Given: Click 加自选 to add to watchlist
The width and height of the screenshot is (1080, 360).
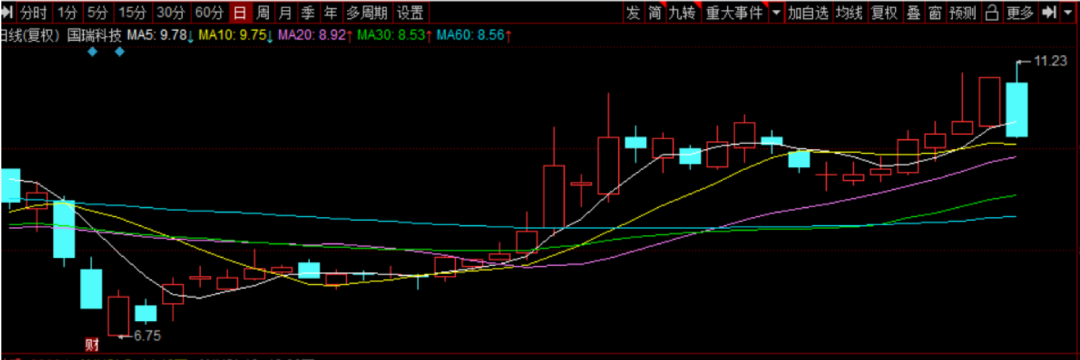Looking at the screenshot, I should pyautogui.click(x=809, y=12).
